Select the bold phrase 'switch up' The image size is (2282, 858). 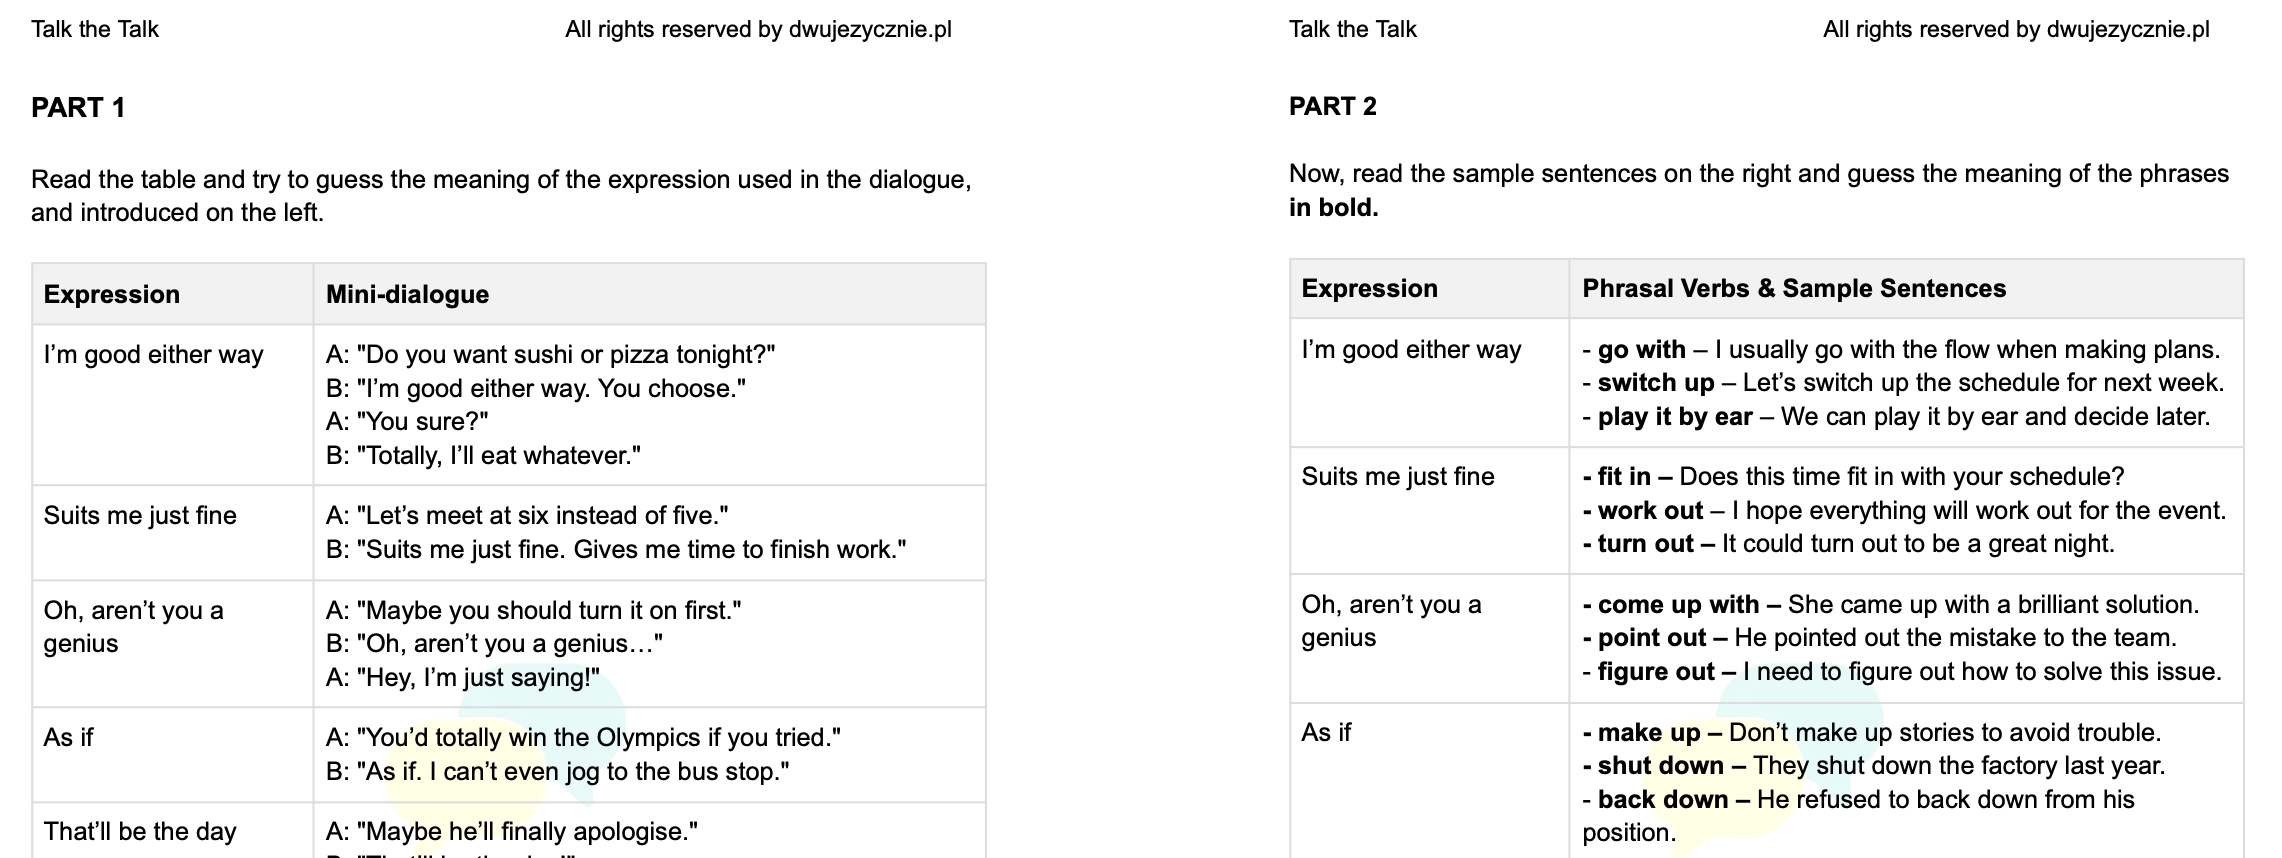point(1655,383)
